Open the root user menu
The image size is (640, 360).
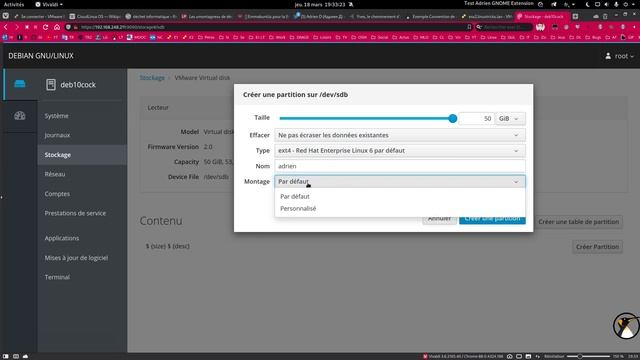point(620,56)
